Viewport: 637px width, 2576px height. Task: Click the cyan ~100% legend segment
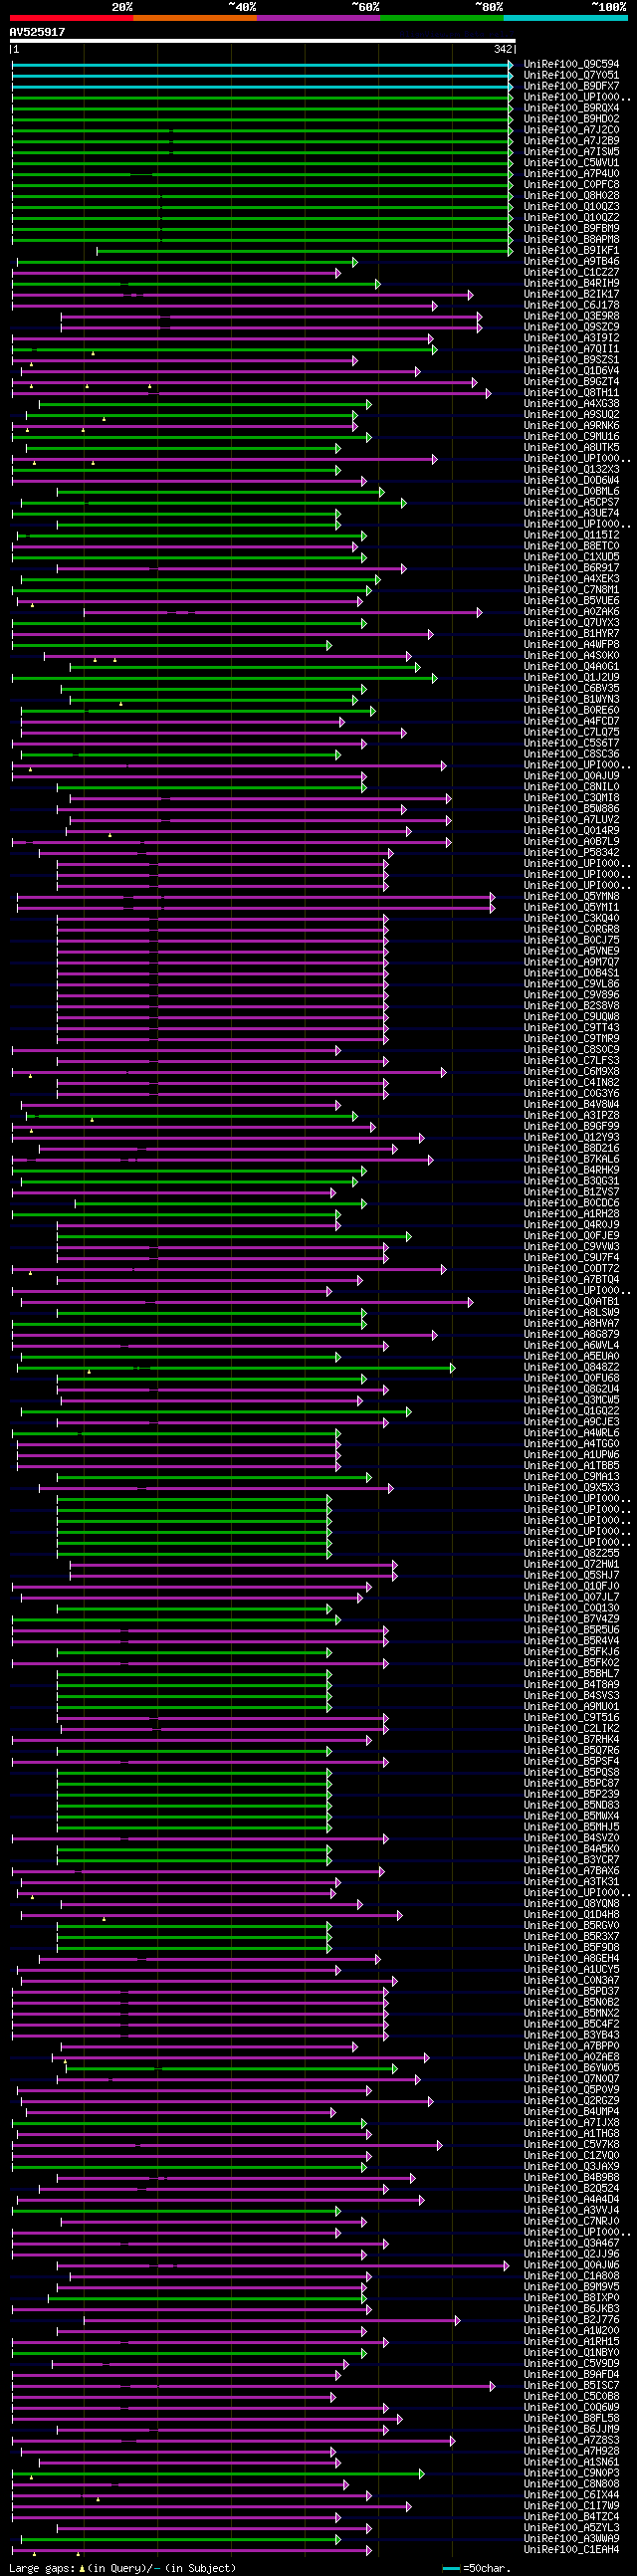pos(565,18)
